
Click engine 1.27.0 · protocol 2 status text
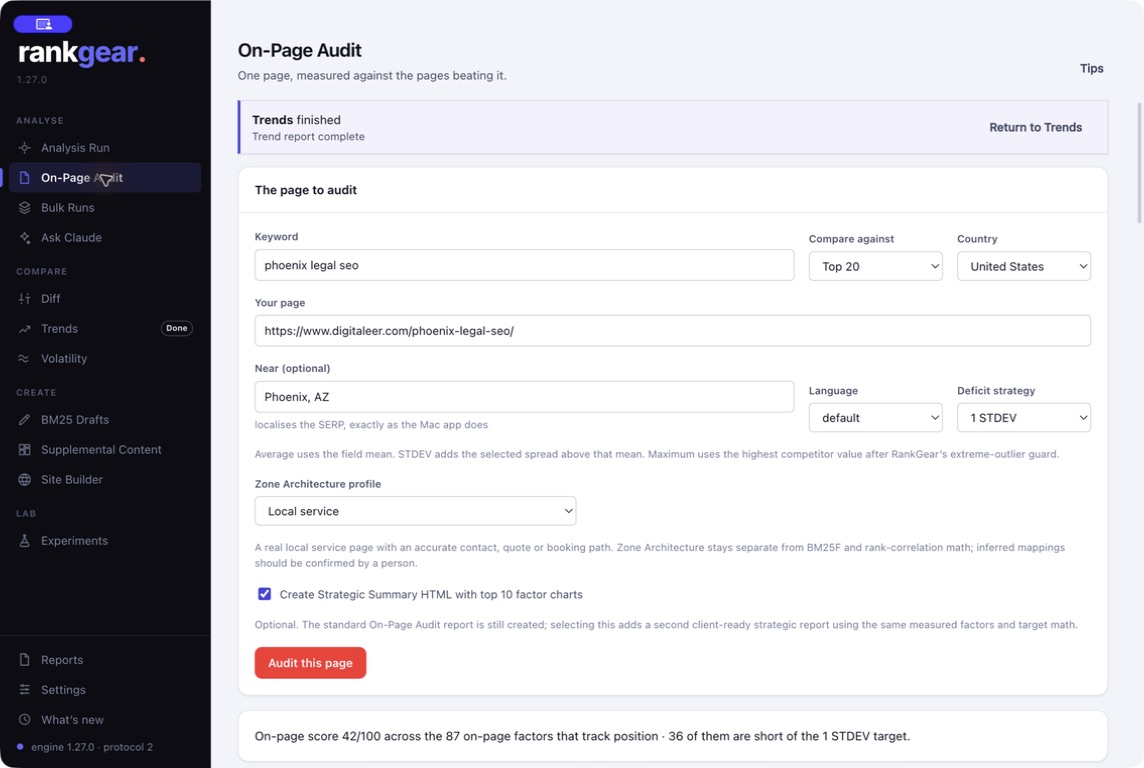coord(92,747)
